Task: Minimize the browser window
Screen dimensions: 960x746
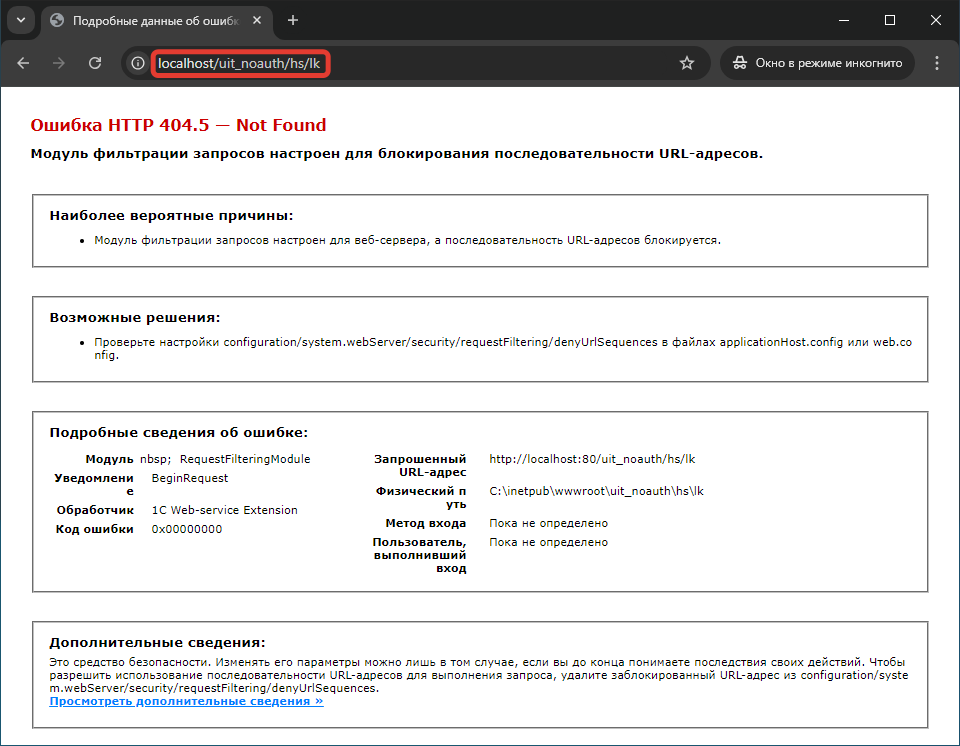Action: 843,20
